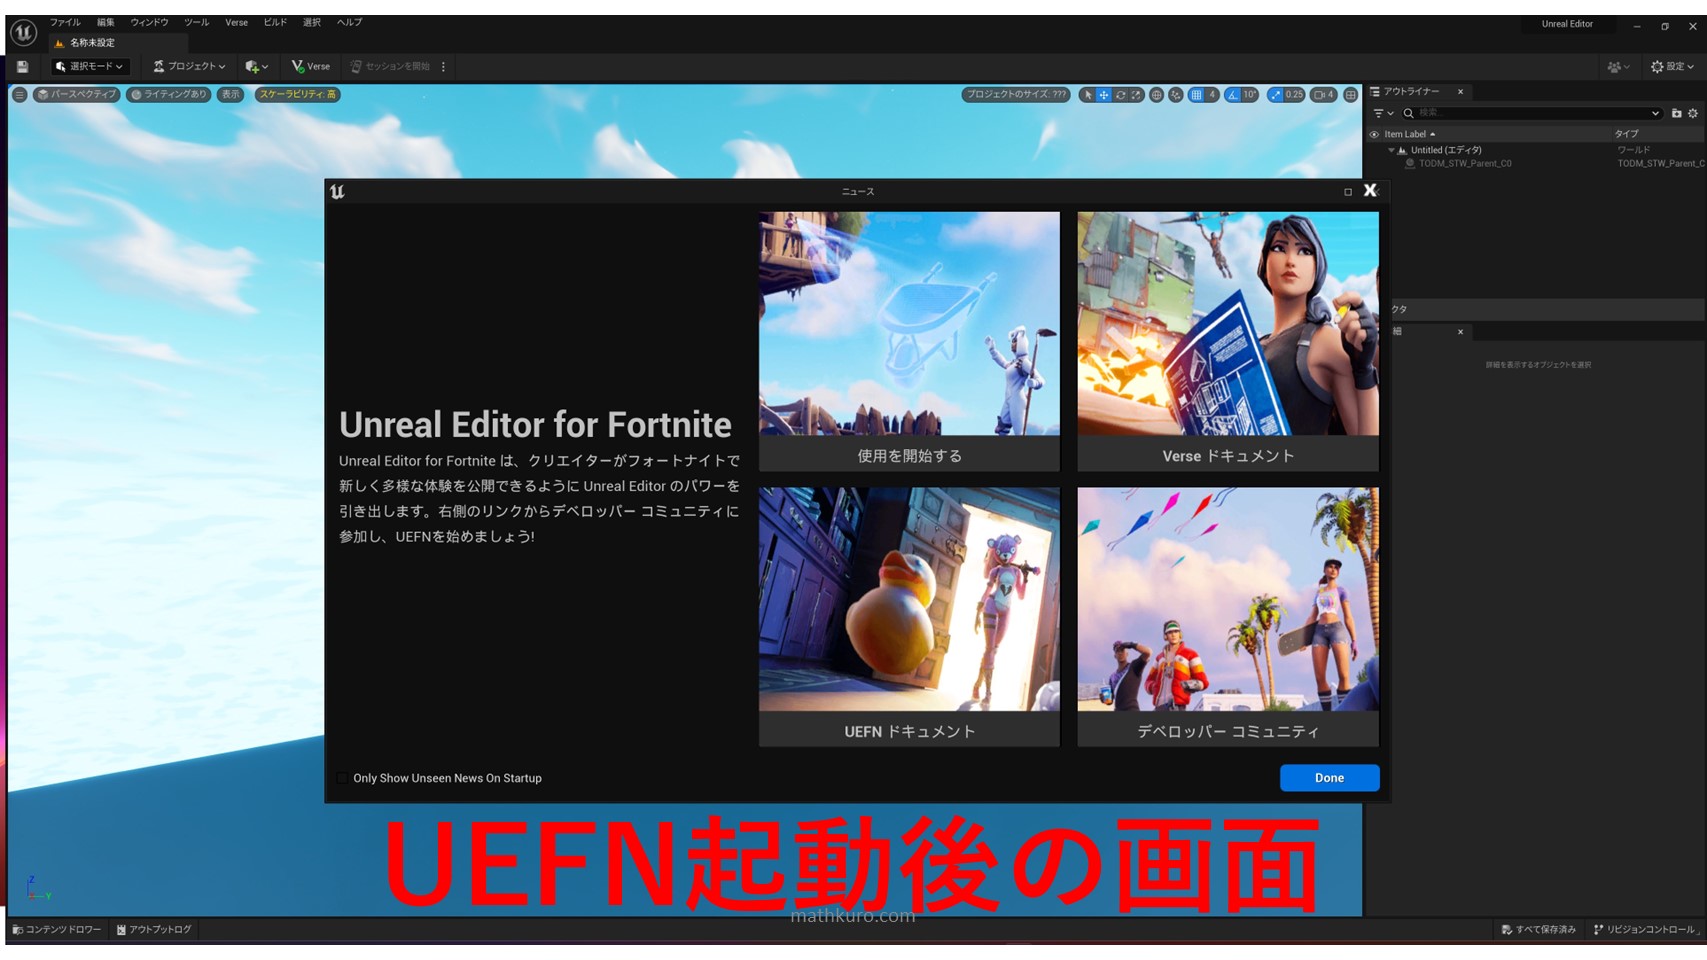The height and width of the screenshot is (960, 1707).
Task: Click the viewport layout maximize icon
Action: [1351, 95]
